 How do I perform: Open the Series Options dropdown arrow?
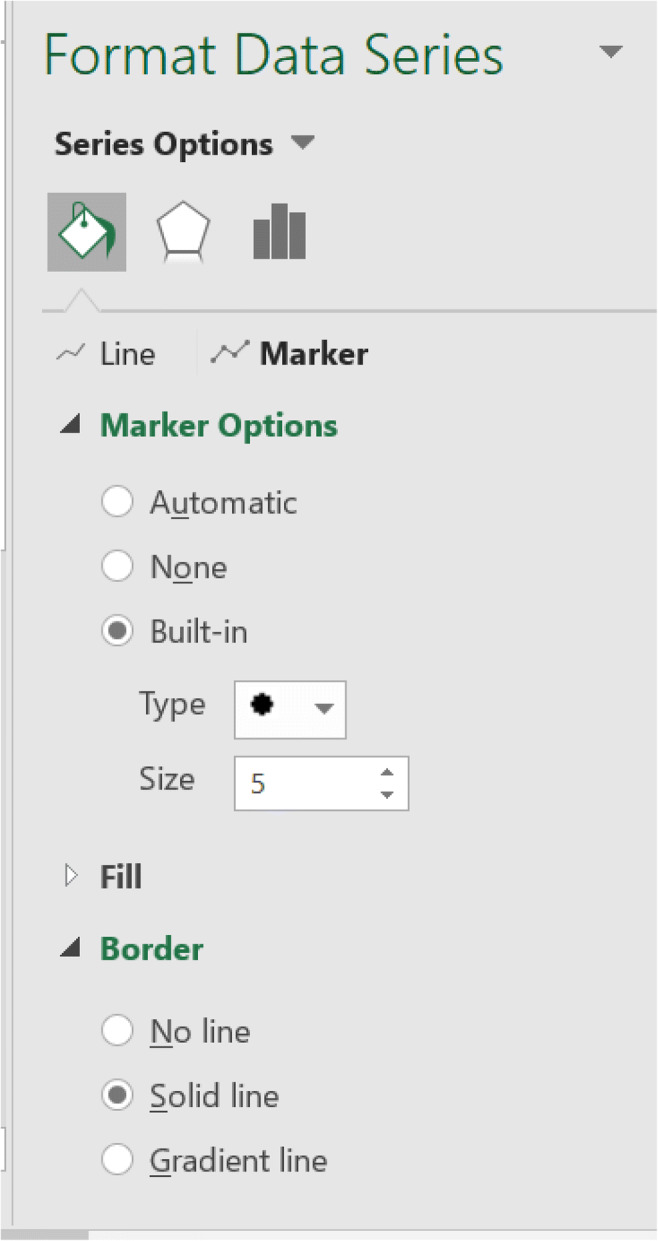(302, 144)
